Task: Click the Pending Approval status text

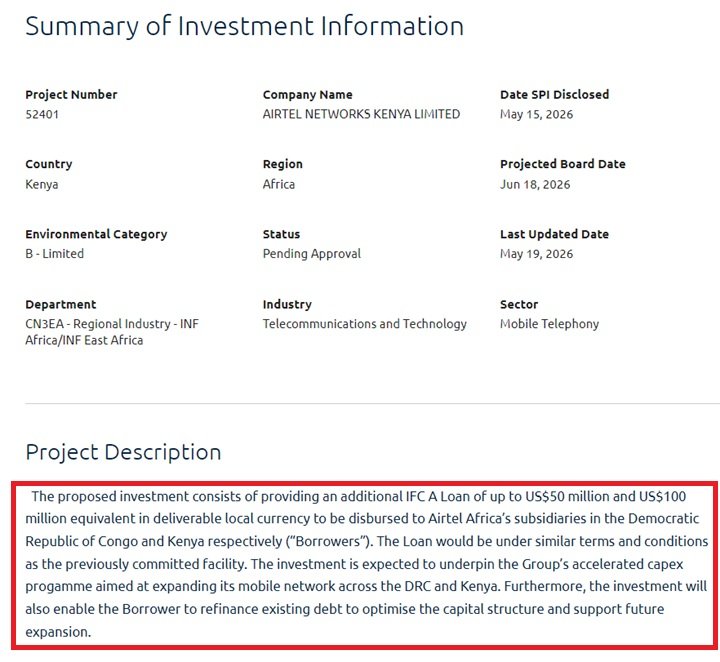Action: (x=312, y=254)
